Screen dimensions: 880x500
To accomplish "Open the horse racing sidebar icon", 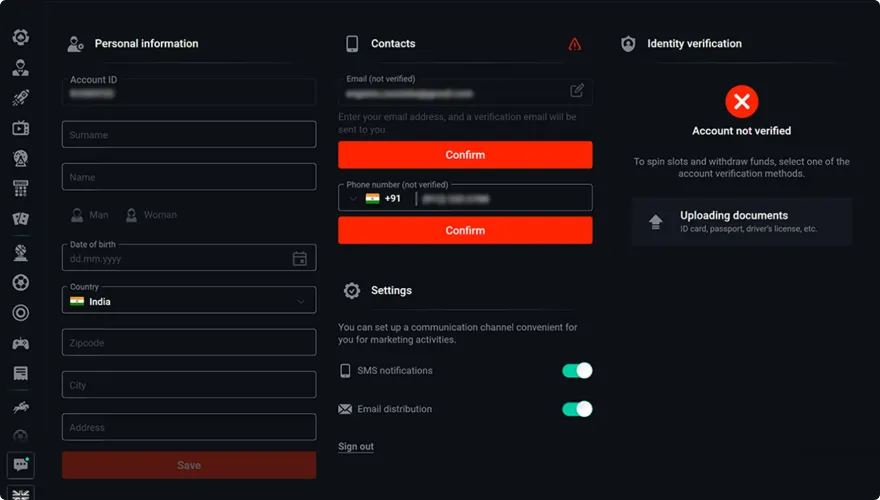I will click(20, 407).
